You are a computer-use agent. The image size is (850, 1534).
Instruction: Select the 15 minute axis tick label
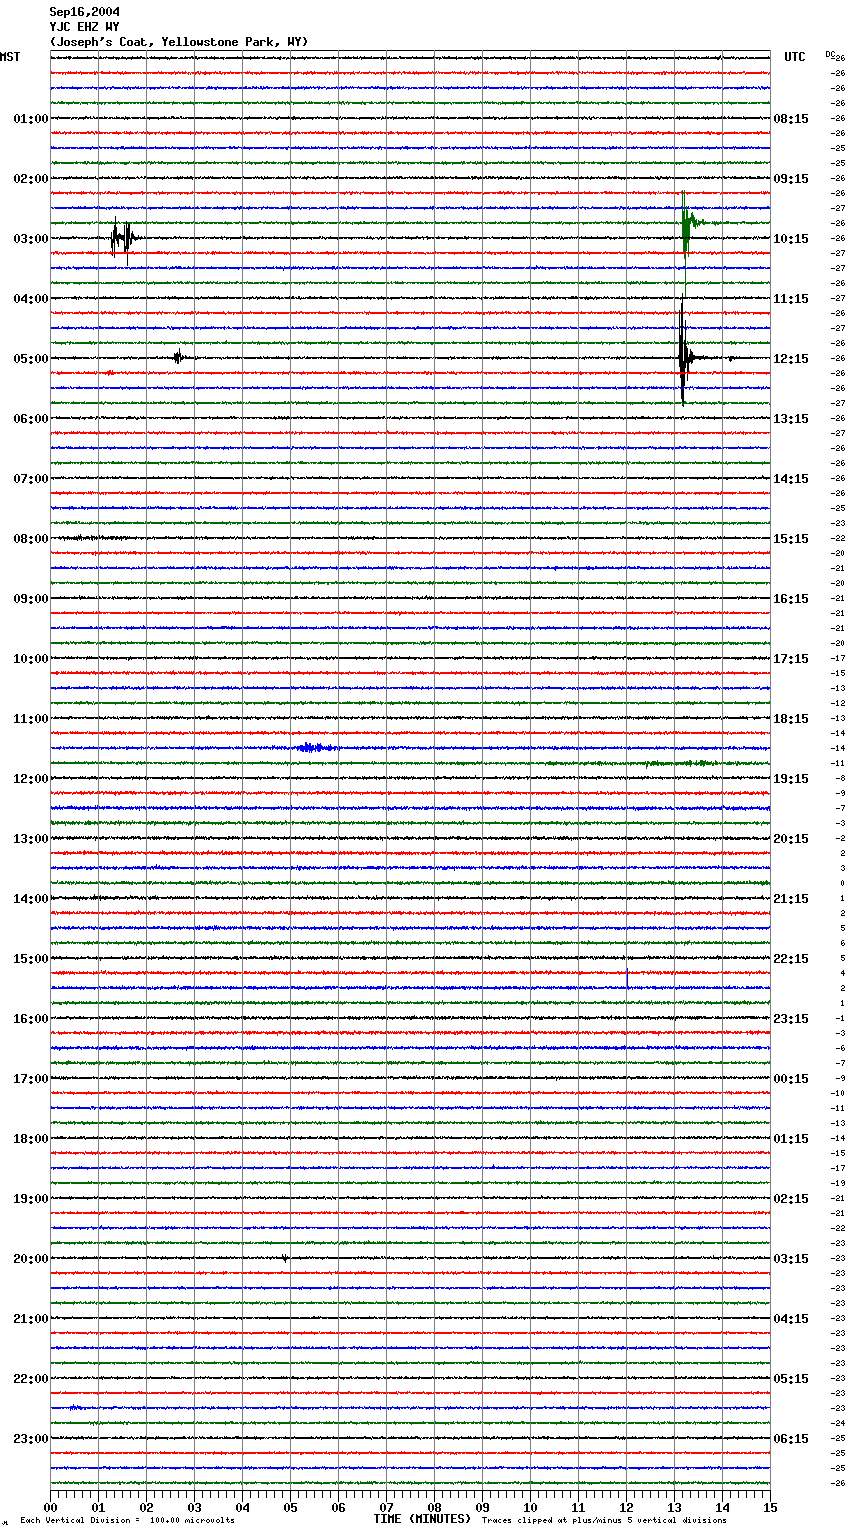point(770,1507)
